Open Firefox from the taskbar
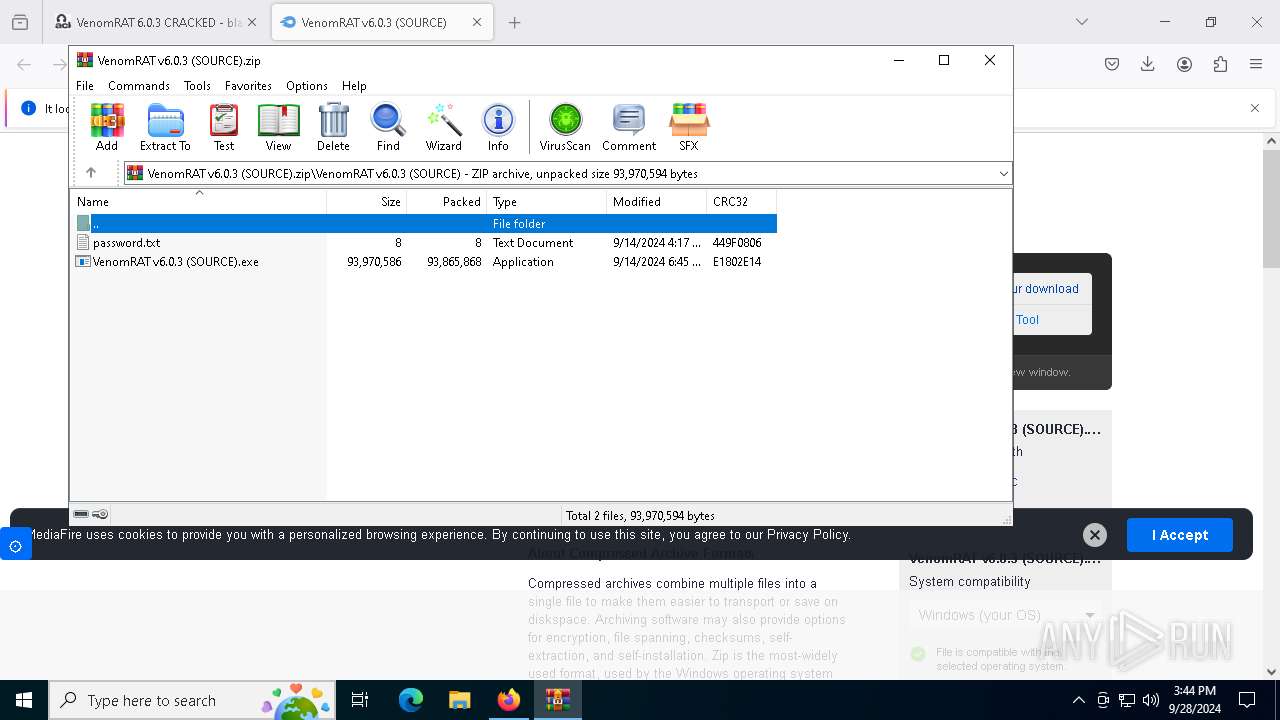 pyautogui.click(x=509, y=700)
